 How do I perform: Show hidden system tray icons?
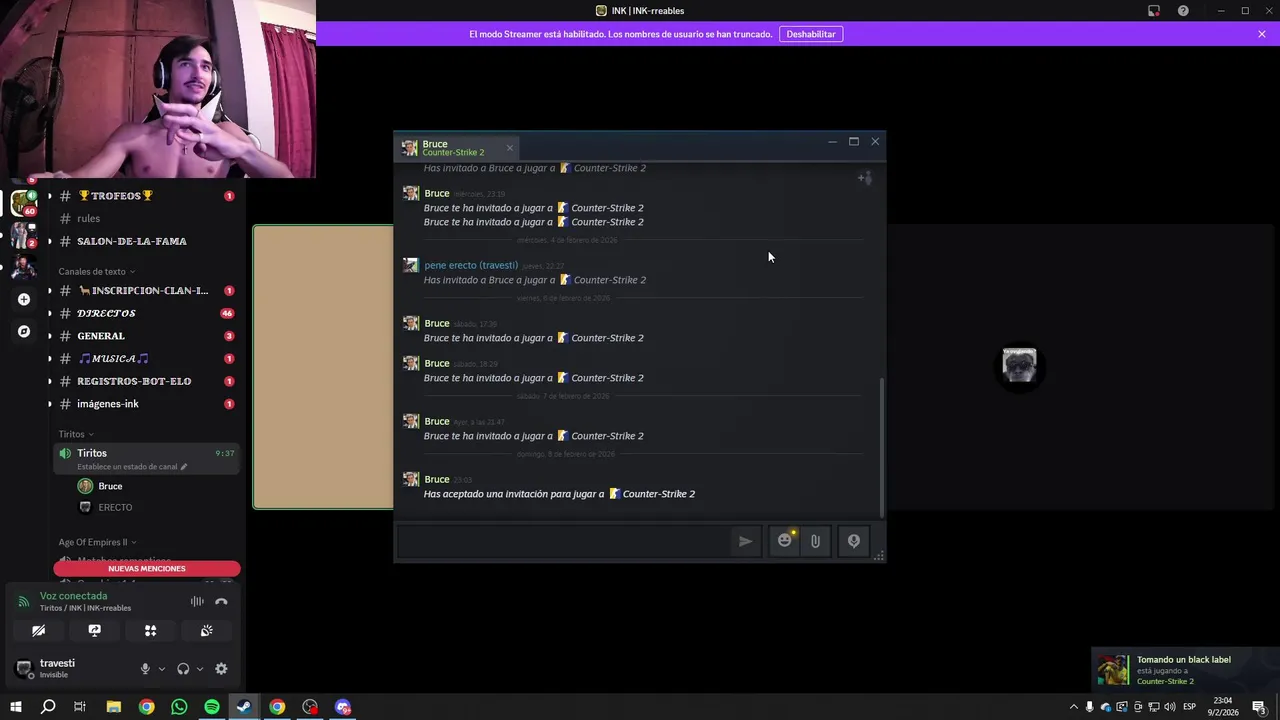(1074, 707)
